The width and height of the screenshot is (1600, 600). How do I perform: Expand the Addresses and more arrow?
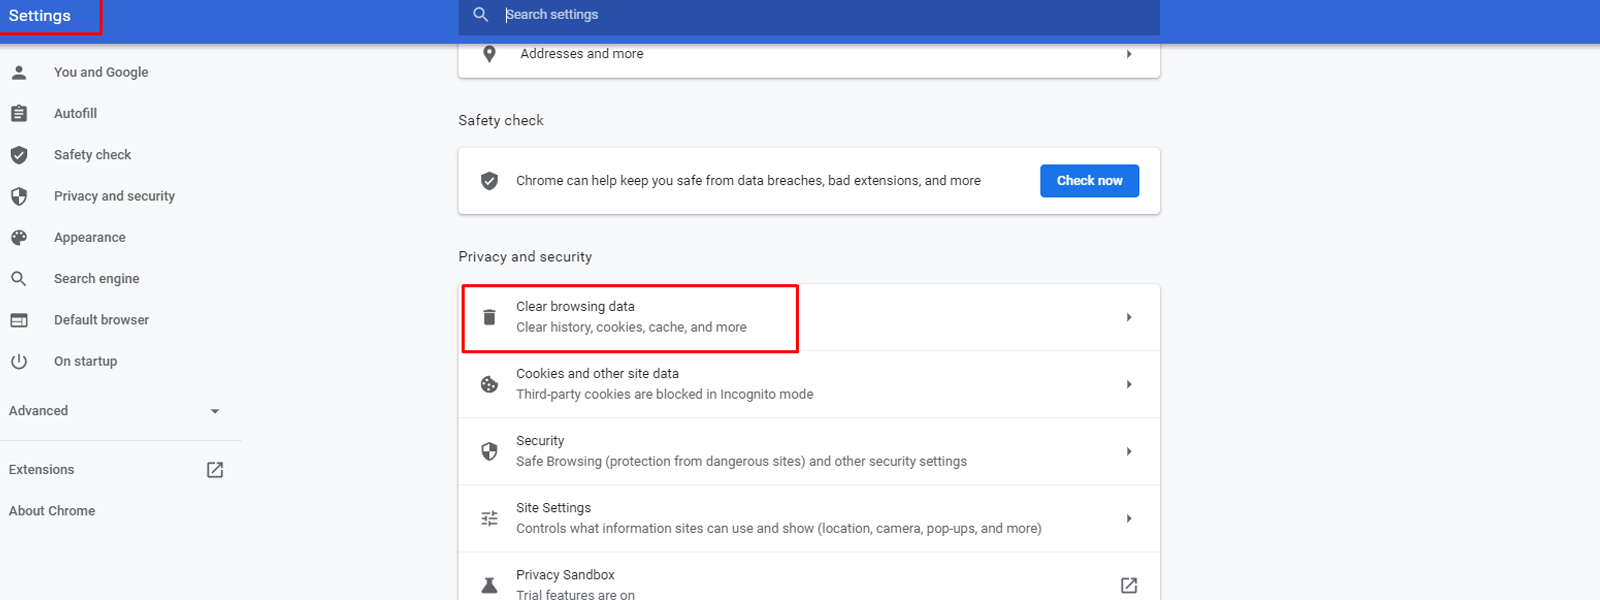click(x=1129, y=54)
